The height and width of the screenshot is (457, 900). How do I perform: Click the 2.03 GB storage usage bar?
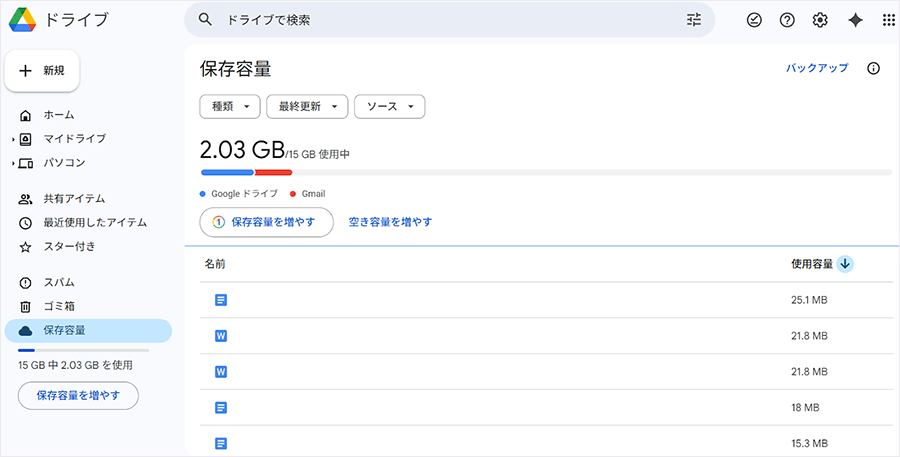(545, 173)
